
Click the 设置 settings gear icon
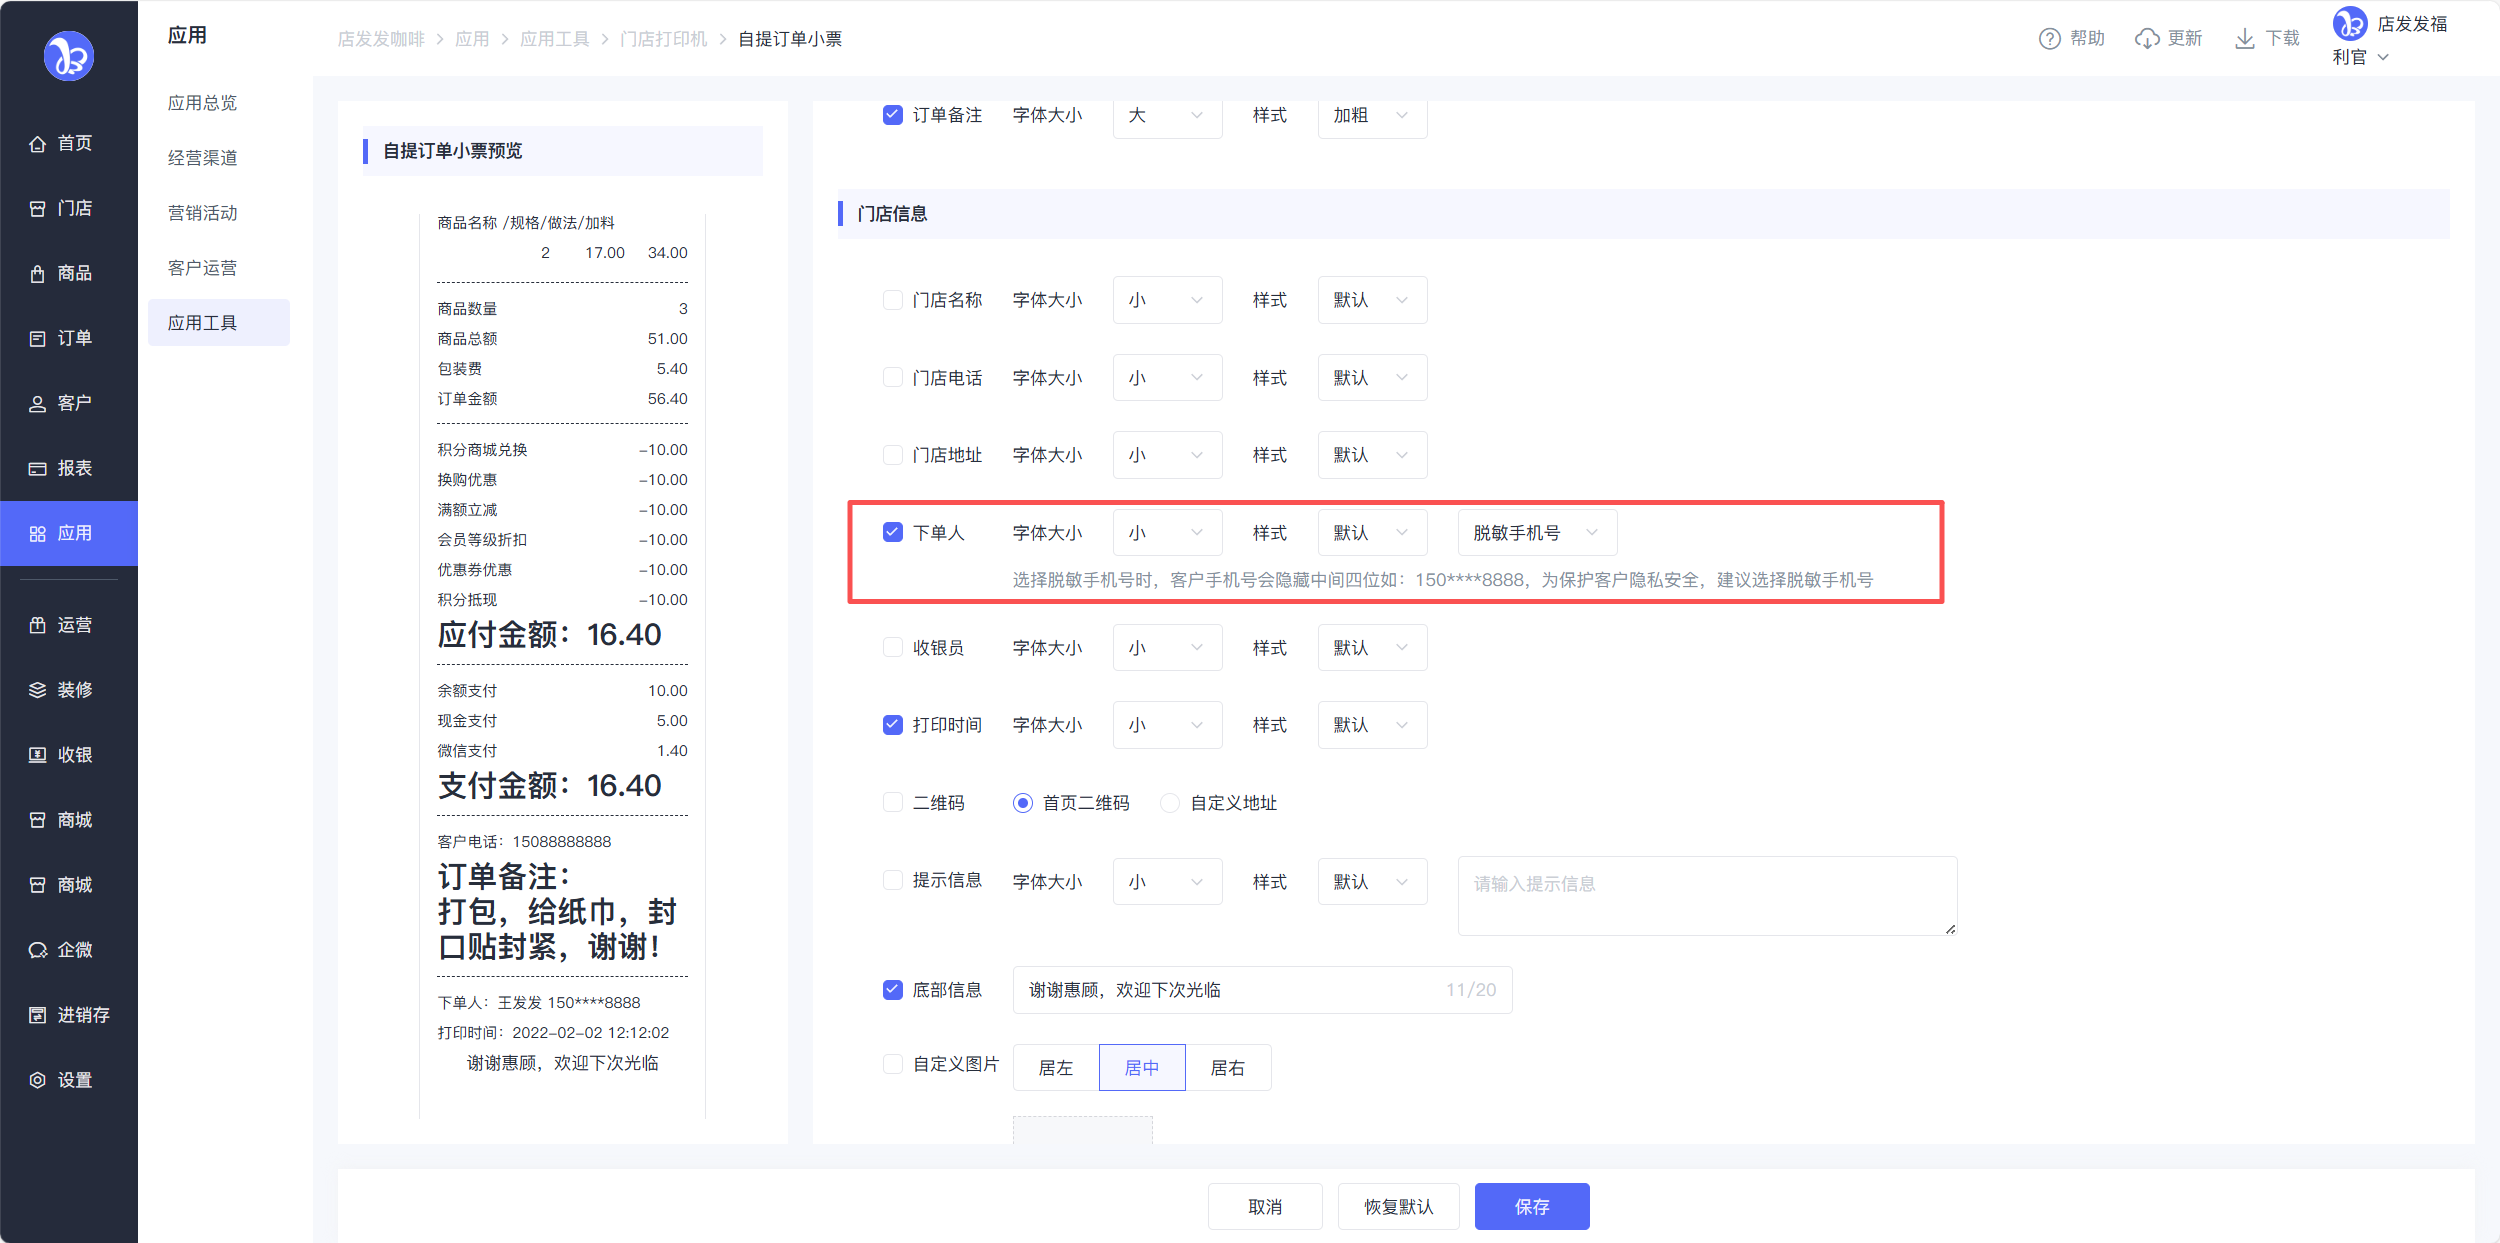coord(38,1080)
